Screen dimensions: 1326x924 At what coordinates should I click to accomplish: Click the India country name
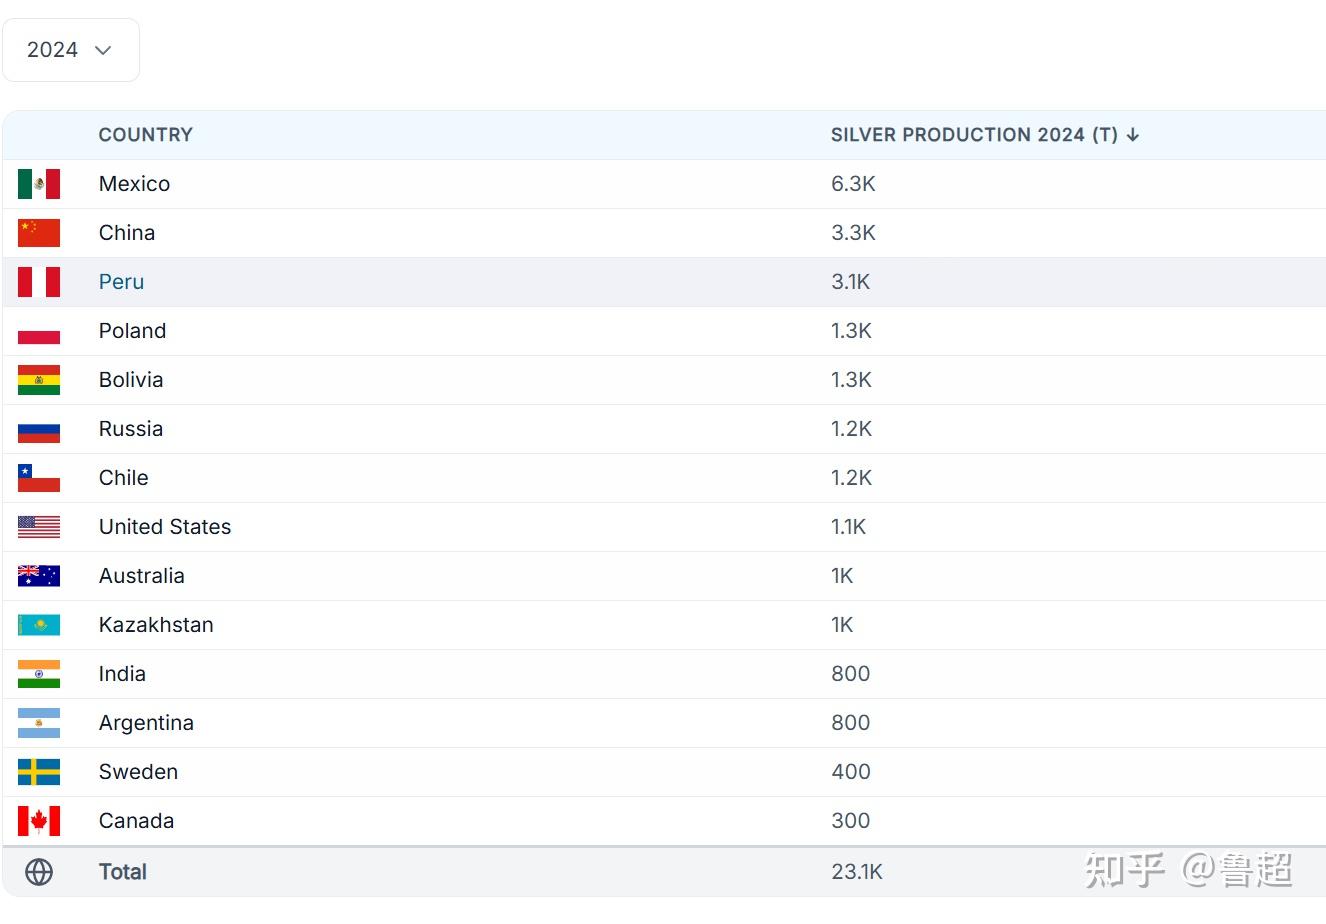[122, 674]
